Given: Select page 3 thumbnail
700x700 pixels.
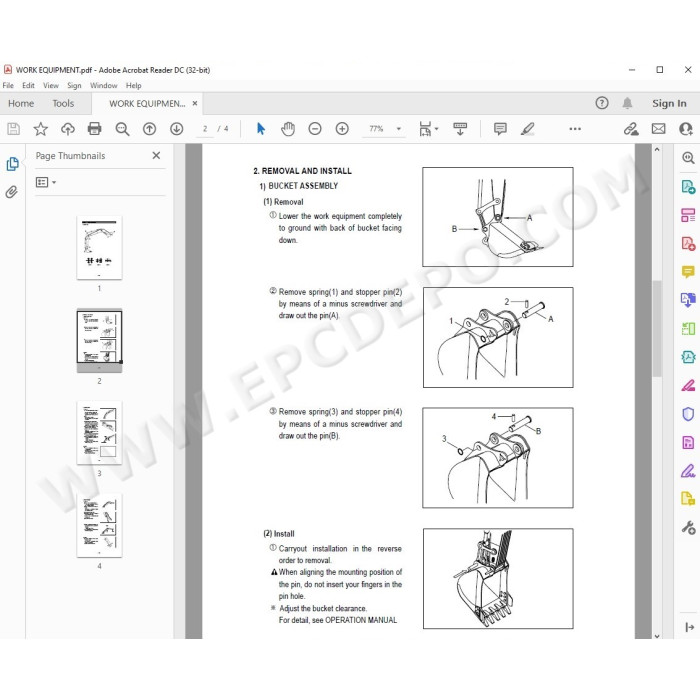Looking at the screenshot, I should click(99, 433).
